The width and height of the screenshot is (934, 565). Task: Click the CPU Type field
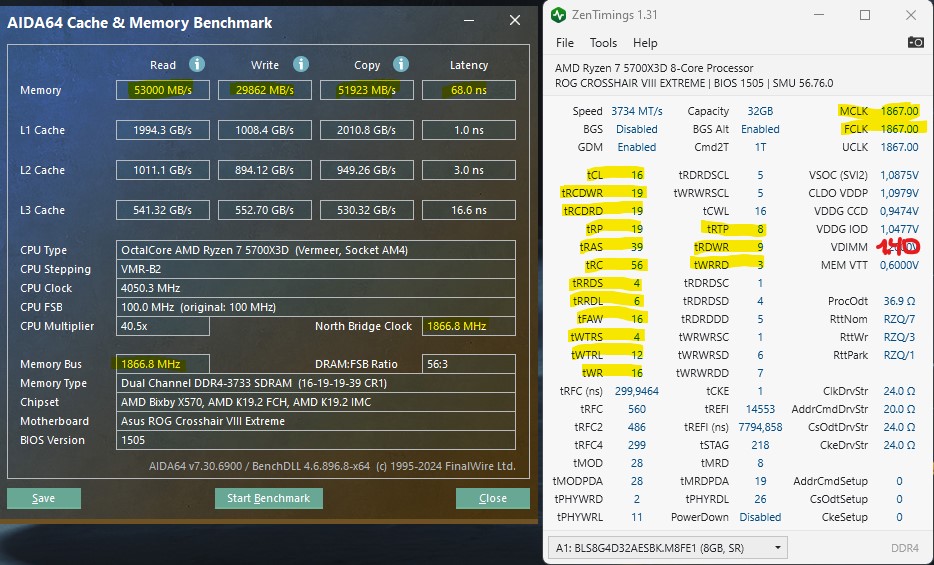(x=316, y=250)
